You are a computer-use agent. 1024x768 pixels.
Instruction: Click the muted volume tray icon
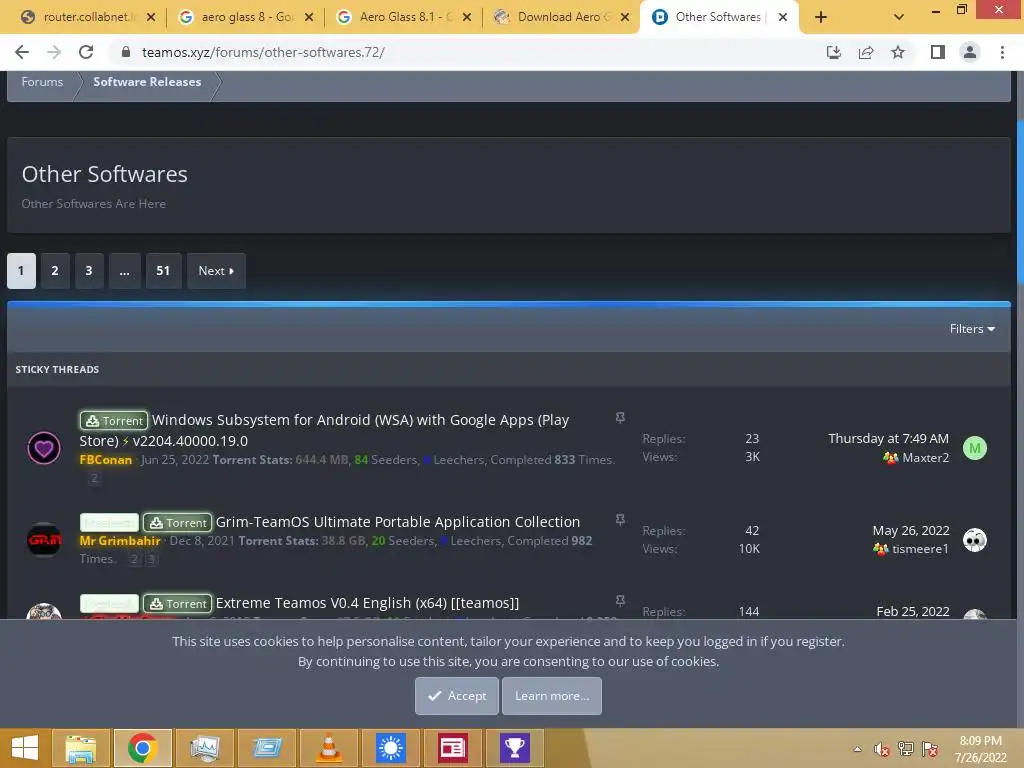click(x=882, y=749)
